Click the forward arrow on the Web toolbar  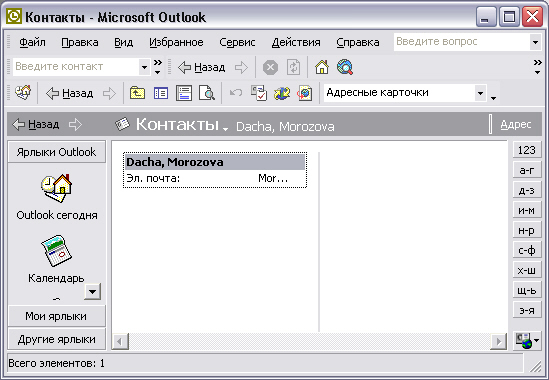pyautogui.click(x=241, y=67)
